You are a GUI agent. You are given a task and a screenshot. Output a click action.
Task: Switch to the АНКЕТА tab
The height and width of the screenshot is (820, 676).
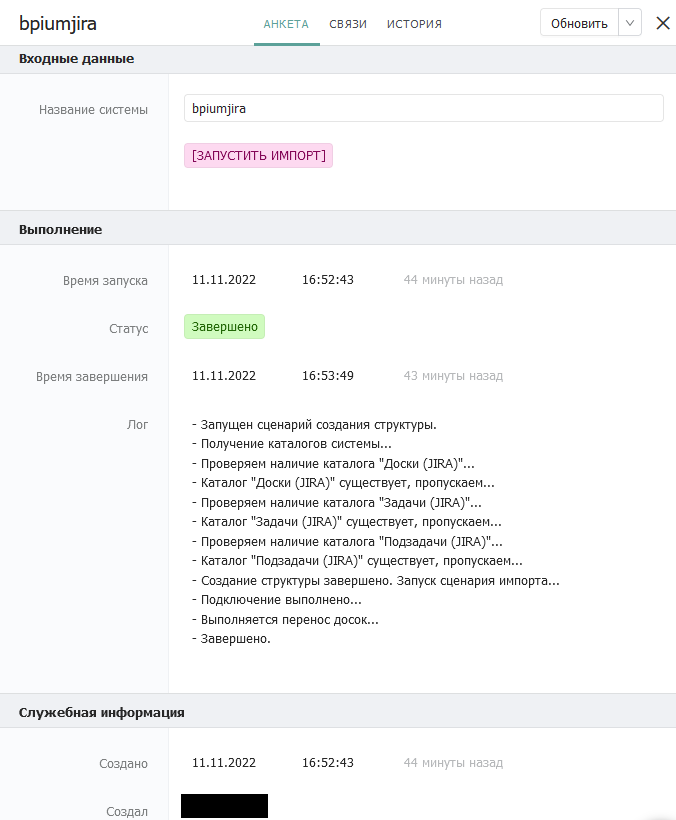point(286,24)
